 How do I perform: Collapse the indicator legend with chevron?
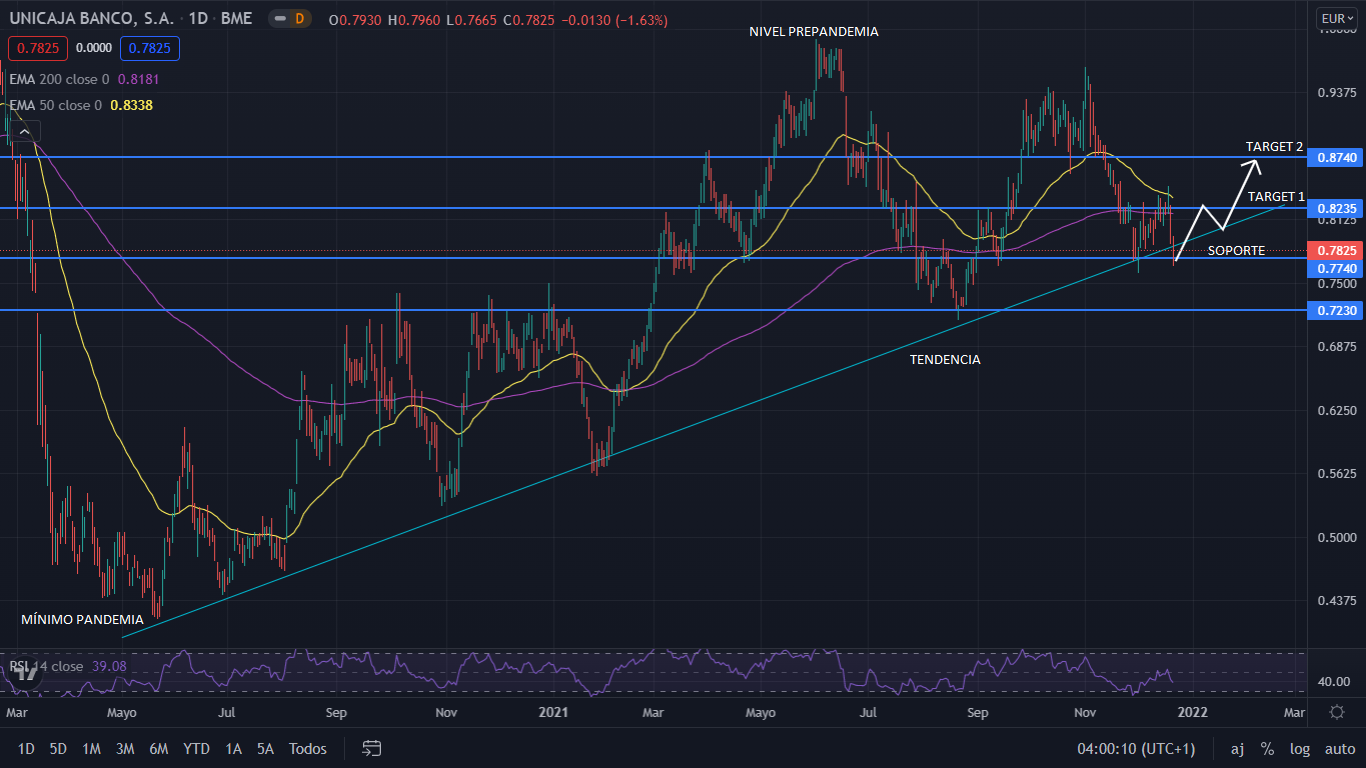click(25, 130)
